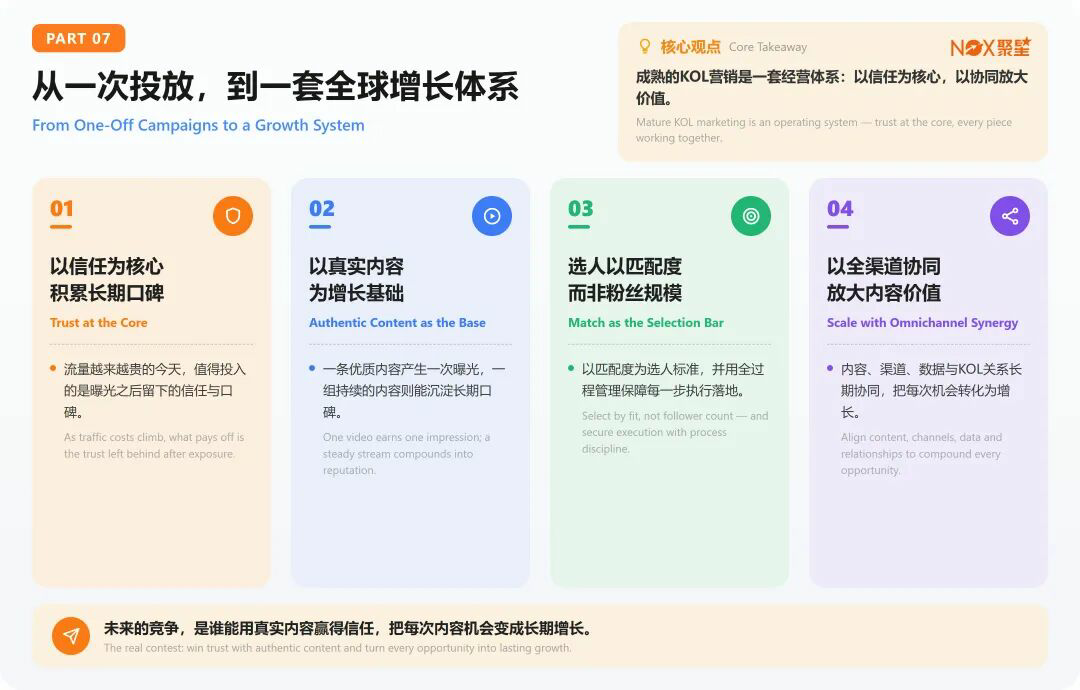Click the orange shield icon in card 01
This screenshot has height=690, width=1080.
pyautogui.click(x=233, y=216)
